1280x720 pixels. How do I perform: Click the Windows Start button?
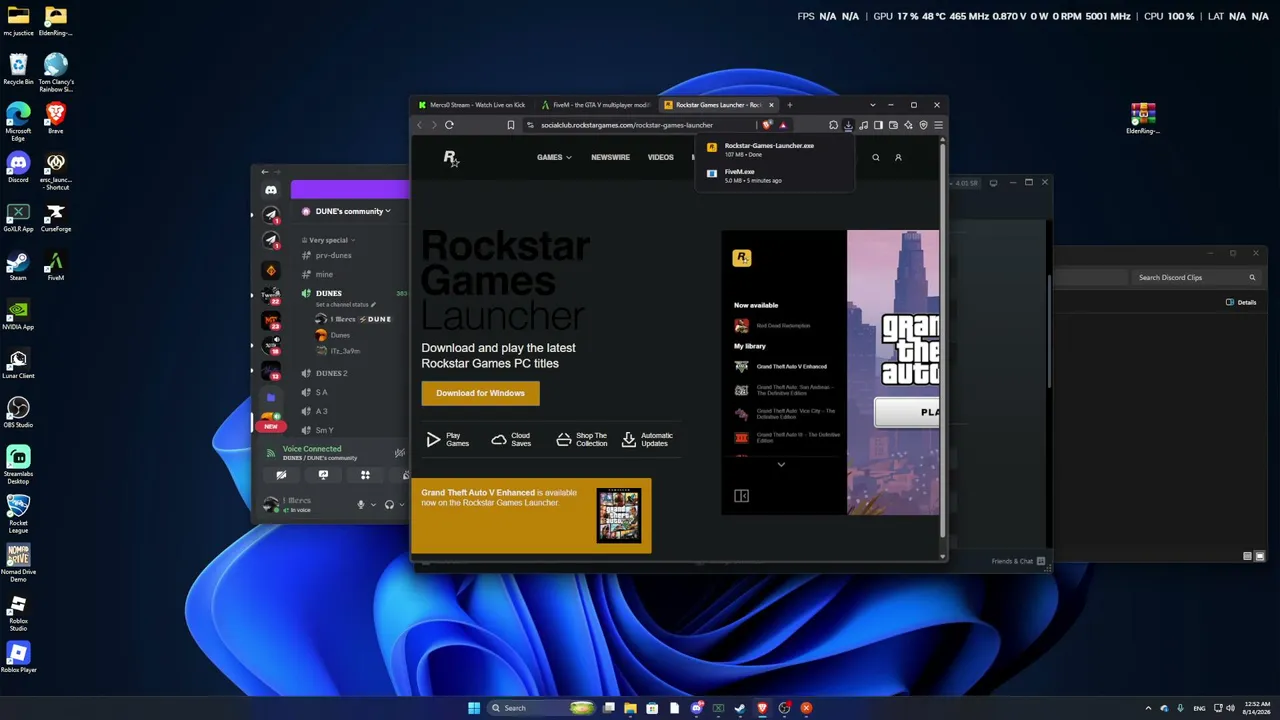pos(474,708)
